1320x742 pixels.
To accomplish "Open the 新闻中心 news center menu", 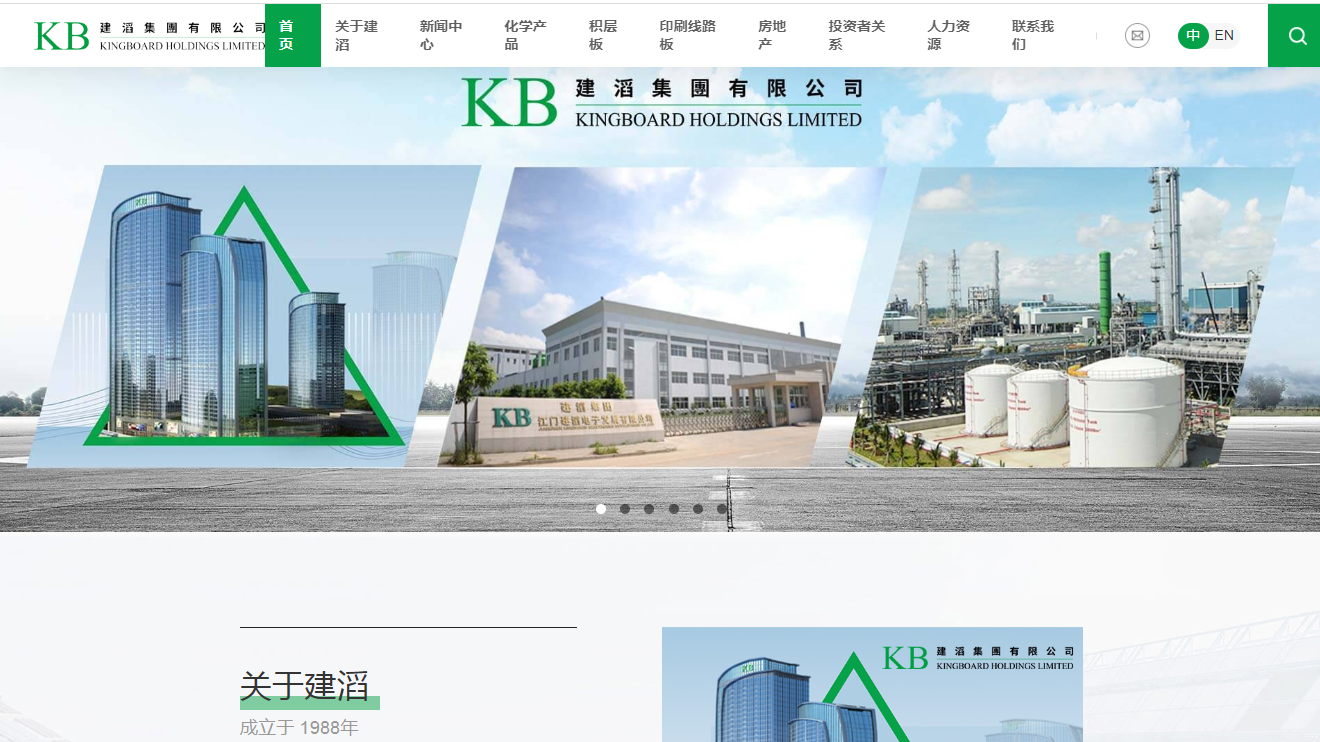I will pyautogui.click(x=440, y=35).
